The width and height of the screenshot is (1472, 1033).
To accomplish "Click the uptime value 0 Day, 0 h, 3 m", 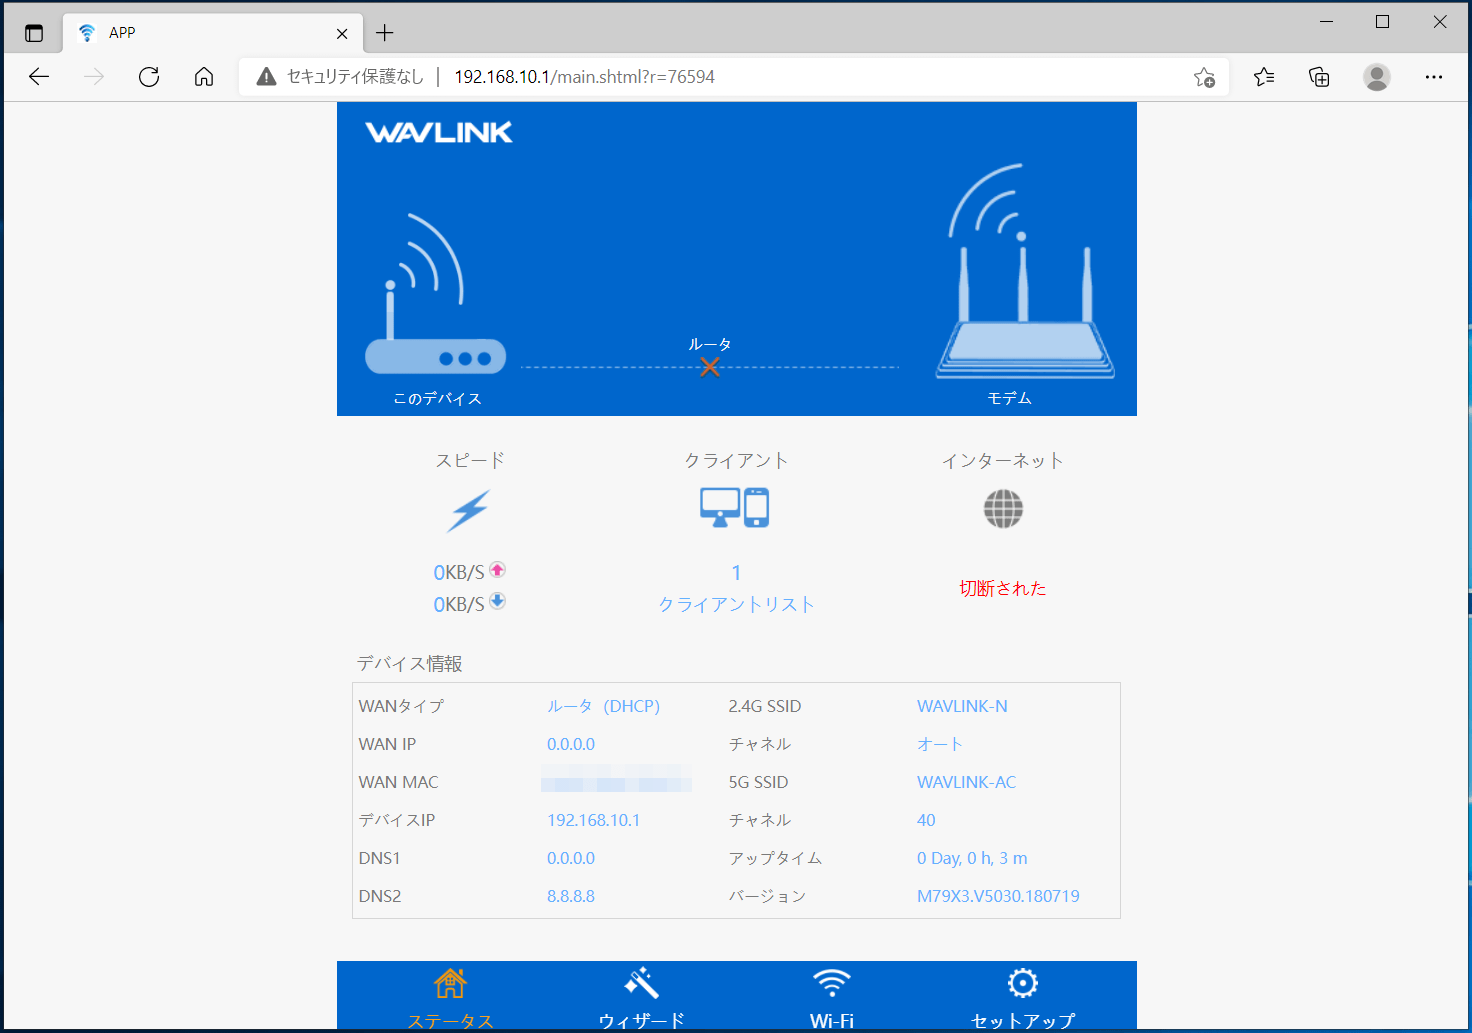I will (972, 858).
